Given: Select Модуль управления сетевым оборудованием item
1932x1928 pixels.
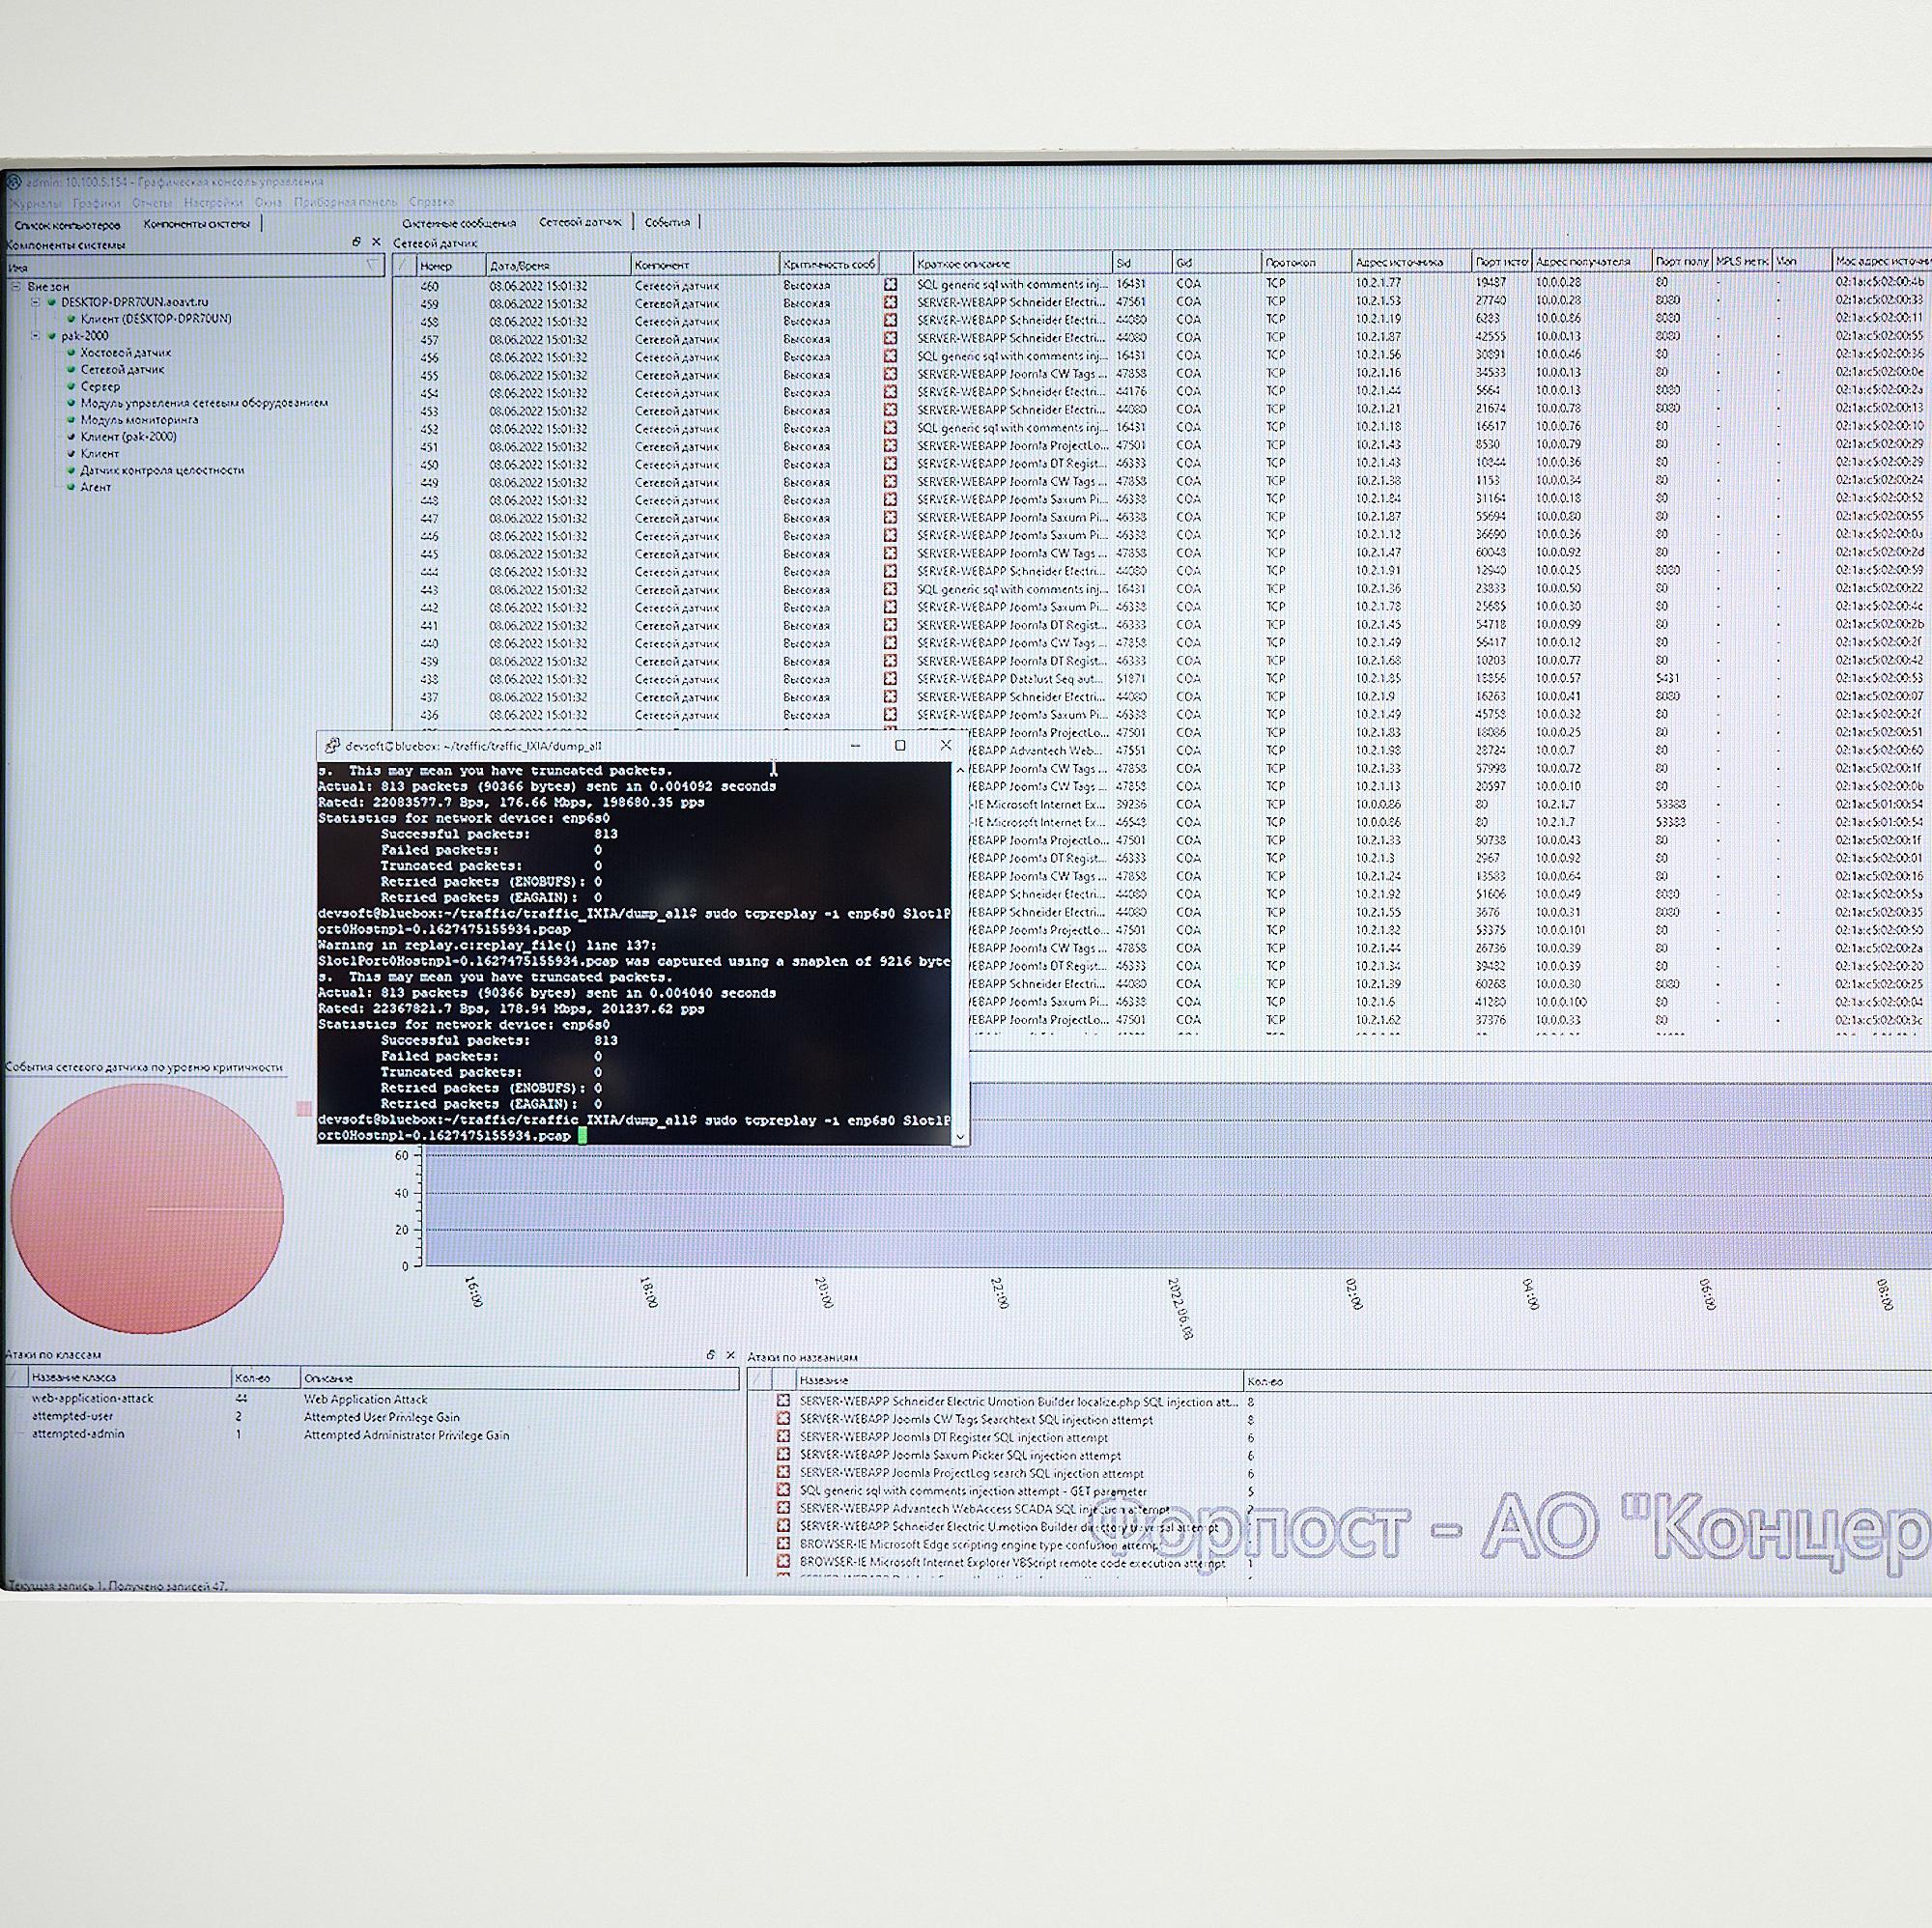Looking at the screenshot, I should click(x=204, y=403).
